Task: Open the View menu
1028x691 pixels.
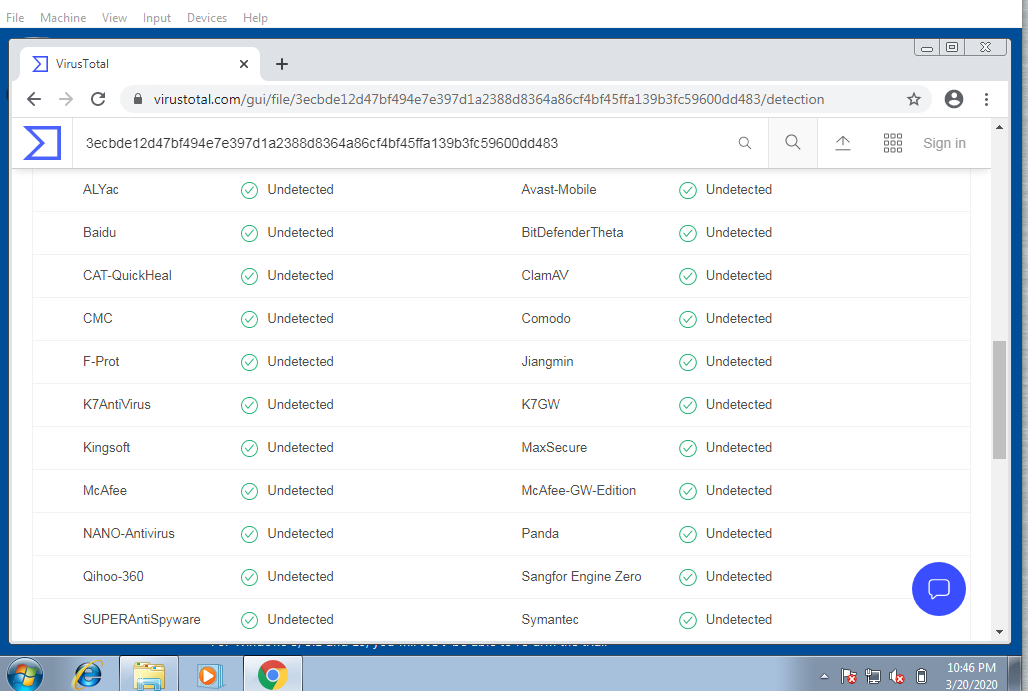Action: [114, 18]
